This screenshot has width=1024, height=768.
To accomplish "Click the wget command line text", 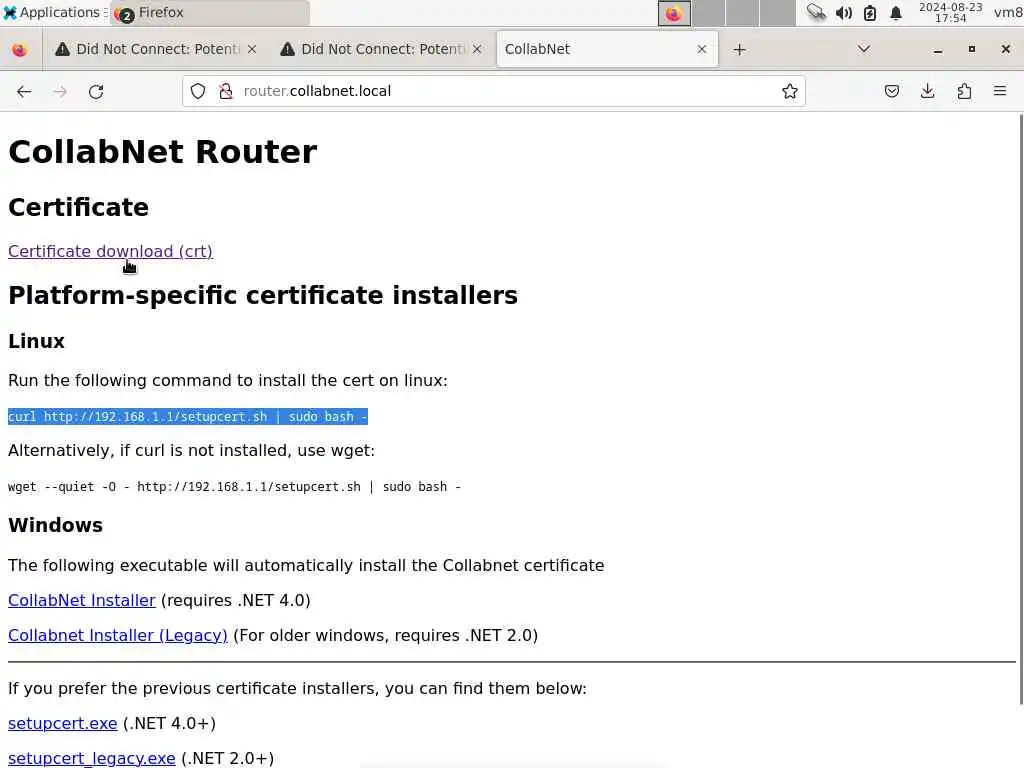I will coord(234,487).
